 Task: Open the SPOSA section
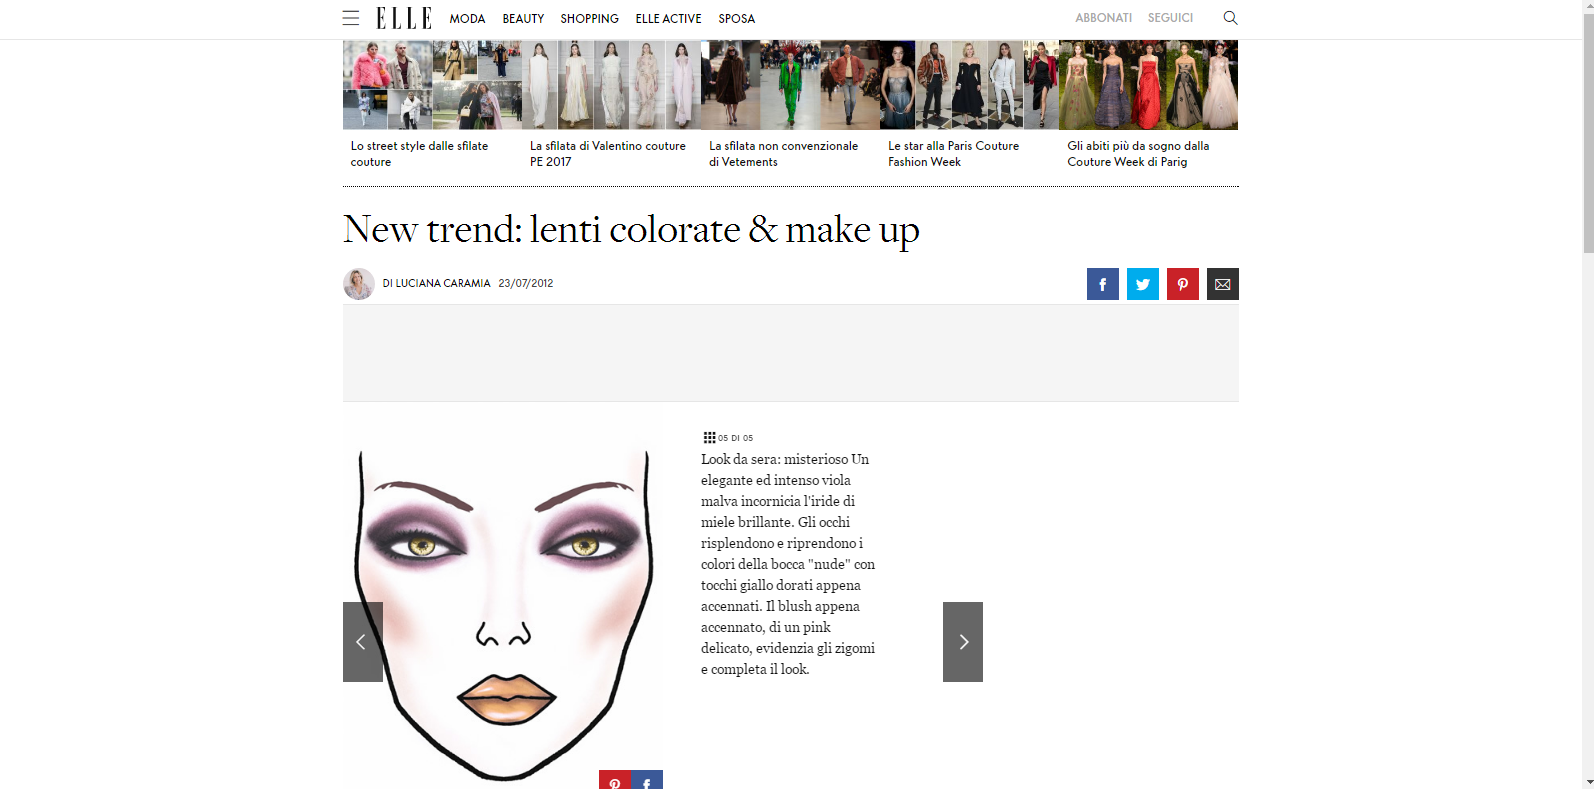736,19
